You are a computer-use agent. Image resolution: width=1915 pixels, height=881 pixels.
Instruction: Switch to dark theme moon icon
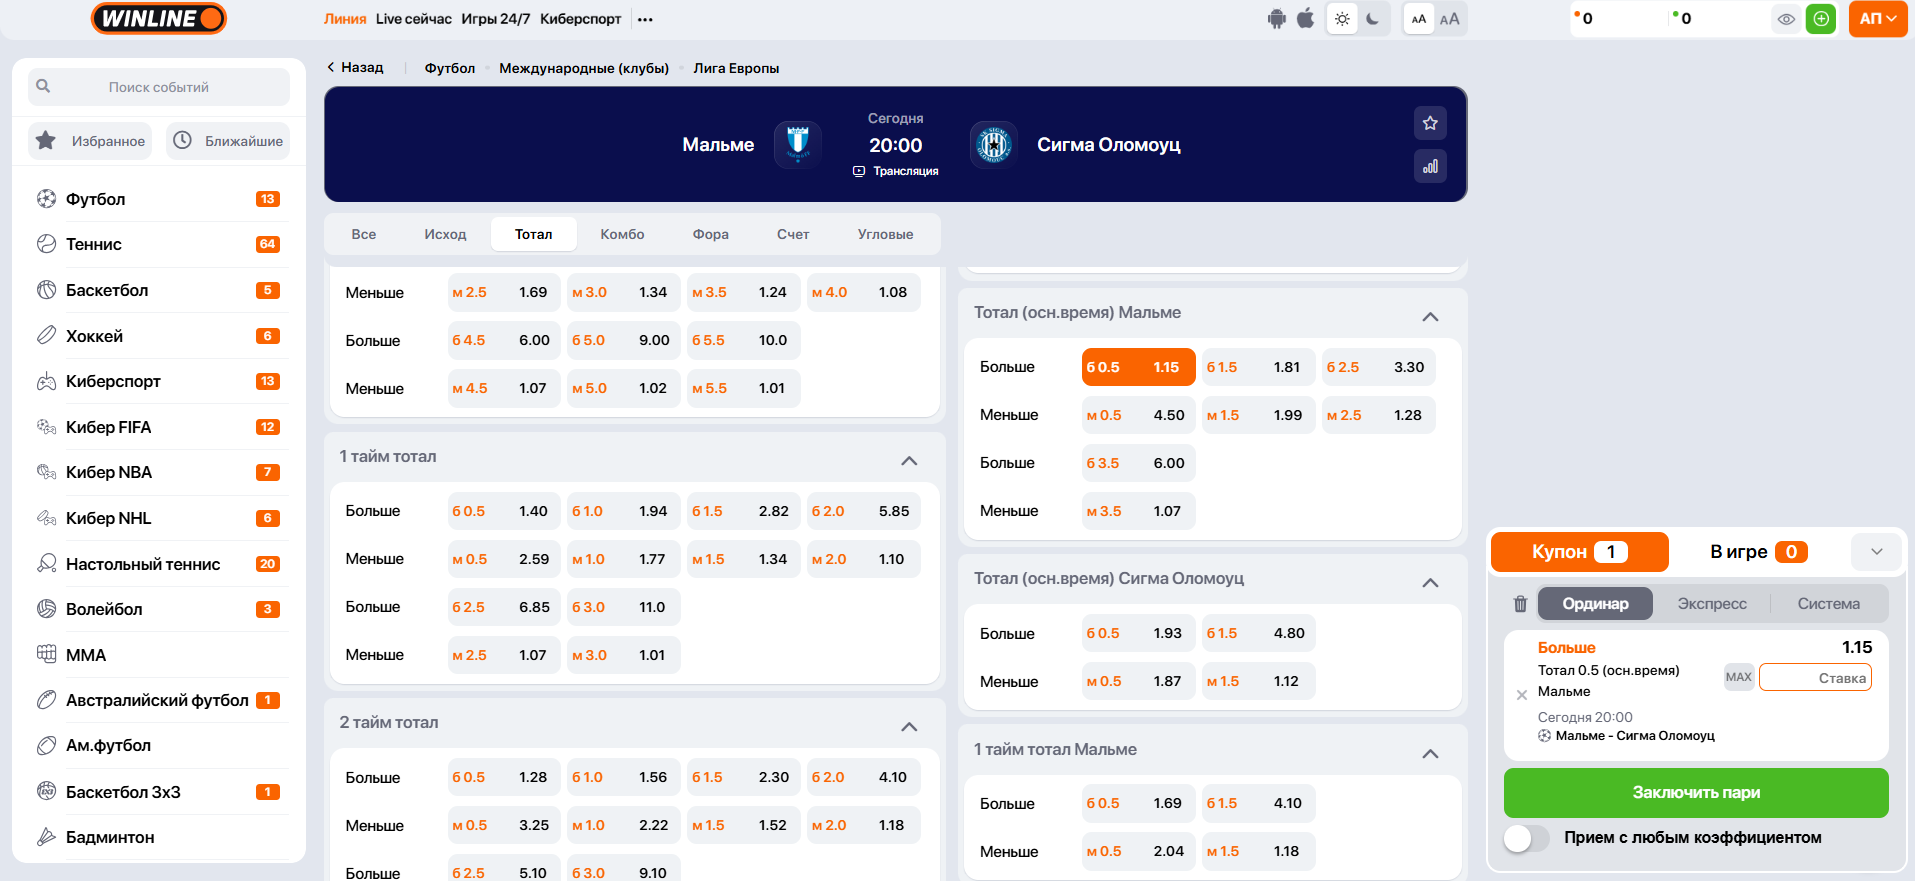pos(1373,19)
